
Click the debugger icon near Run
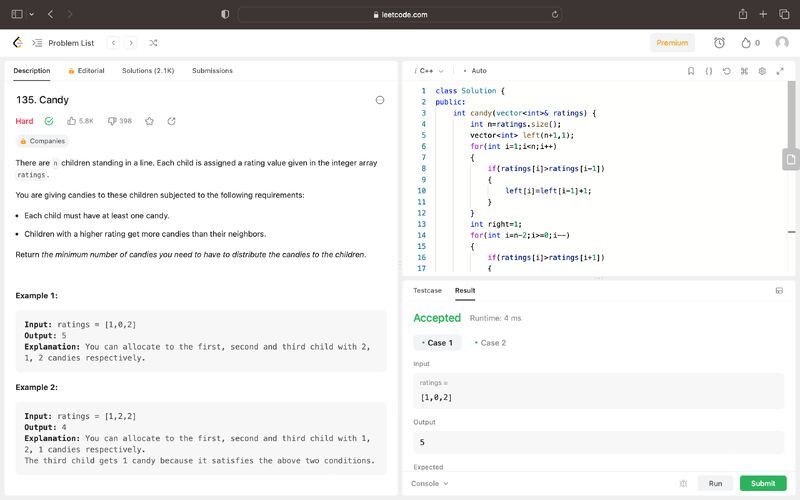click(684, 483)
